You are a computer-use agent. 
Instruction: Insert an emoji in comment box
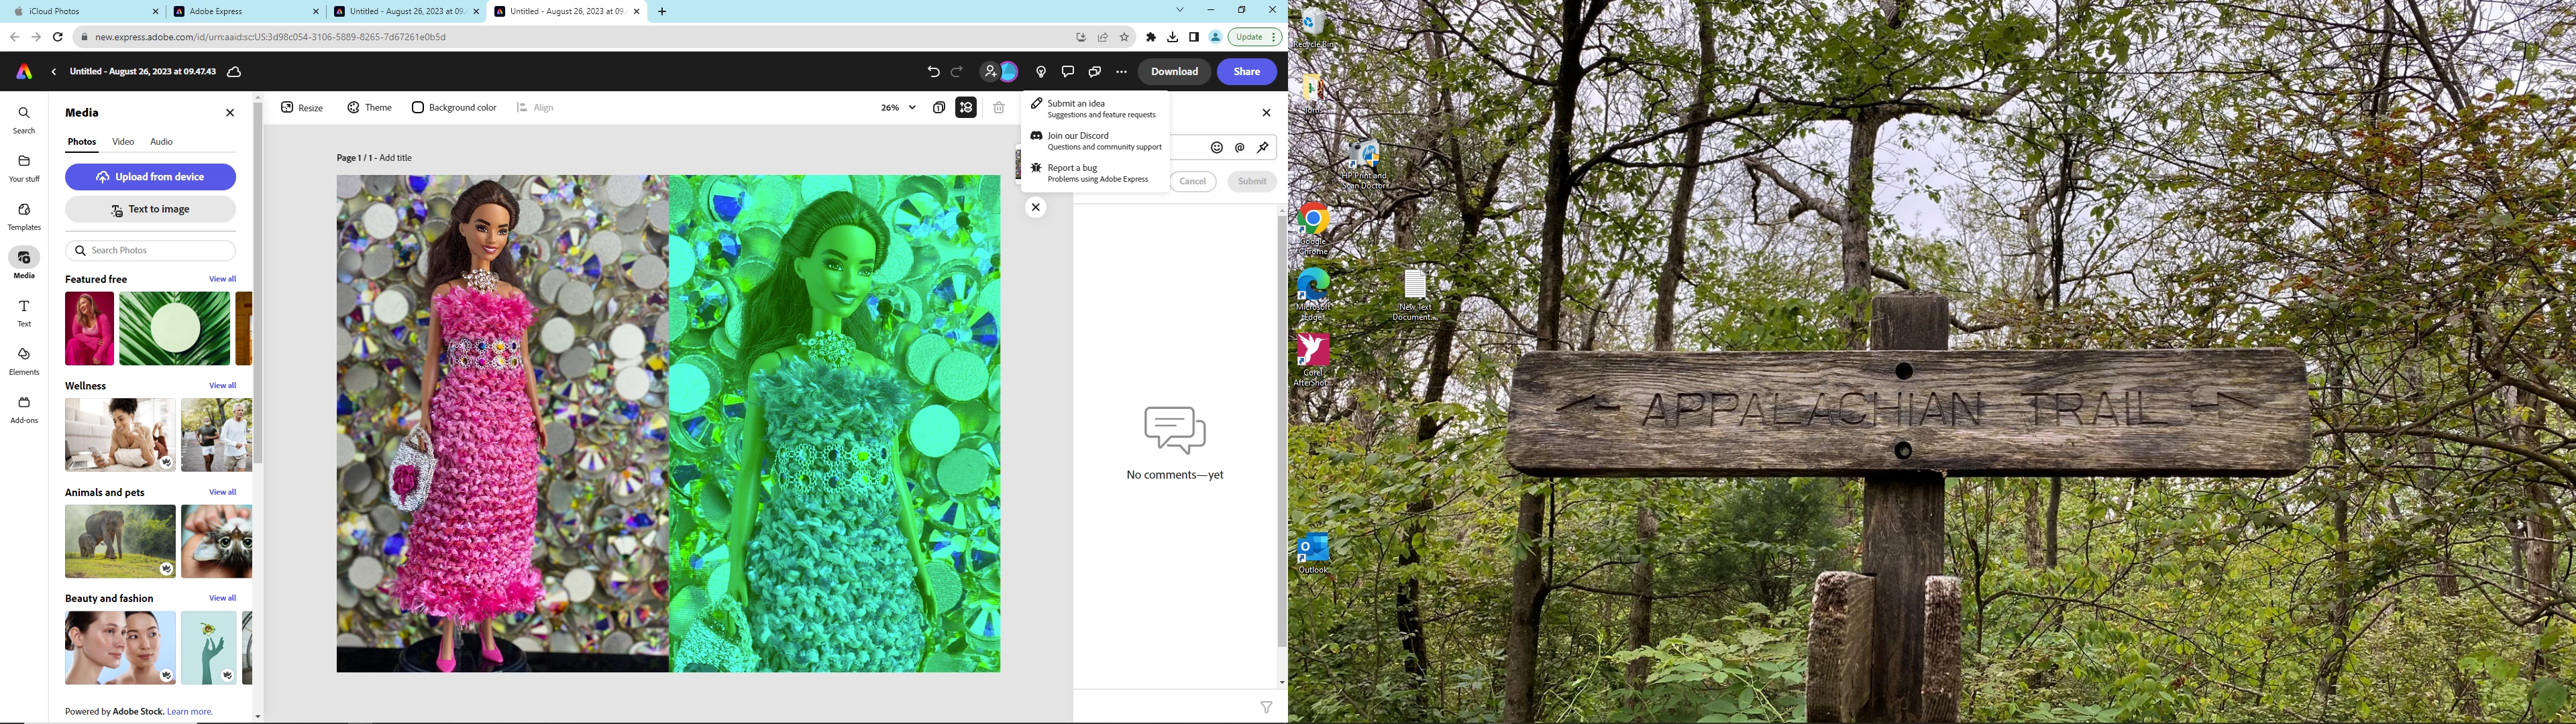coord(1217,148)
